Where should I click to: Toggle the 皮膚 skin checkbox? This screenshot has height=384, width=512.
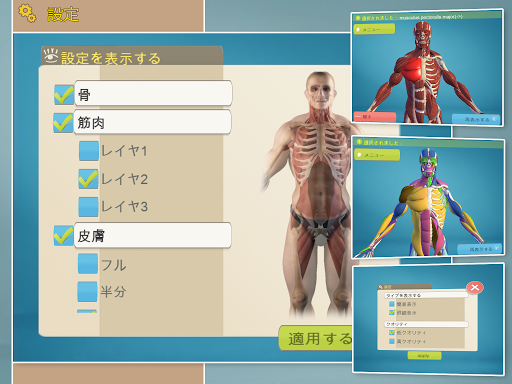pos(64,236)
